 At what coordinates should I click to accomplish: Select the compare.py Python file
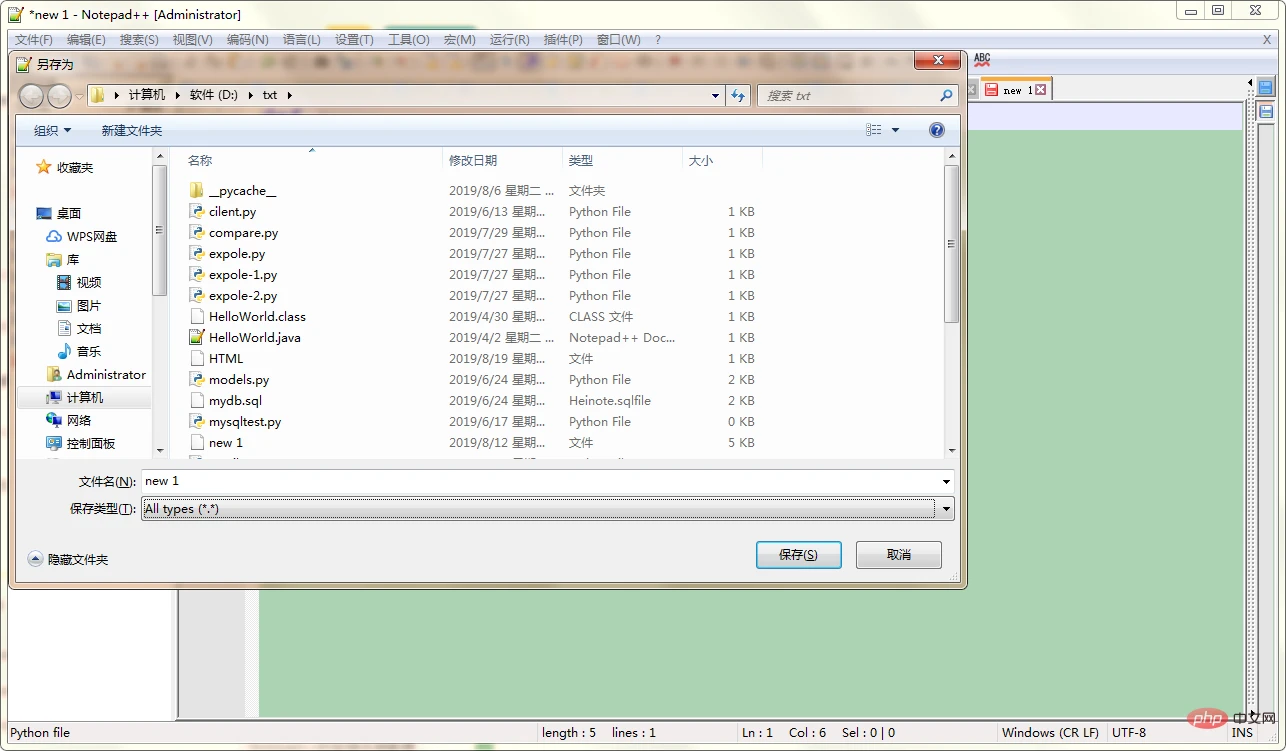243,233
